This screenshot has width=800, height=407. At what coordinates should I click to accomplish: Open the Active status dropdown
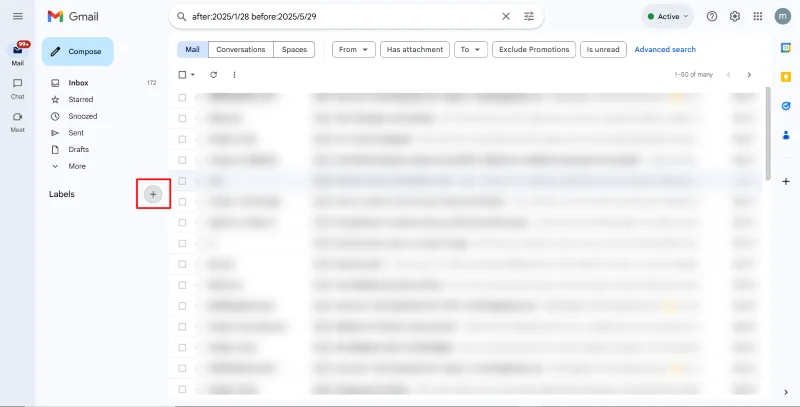[667, 16]
